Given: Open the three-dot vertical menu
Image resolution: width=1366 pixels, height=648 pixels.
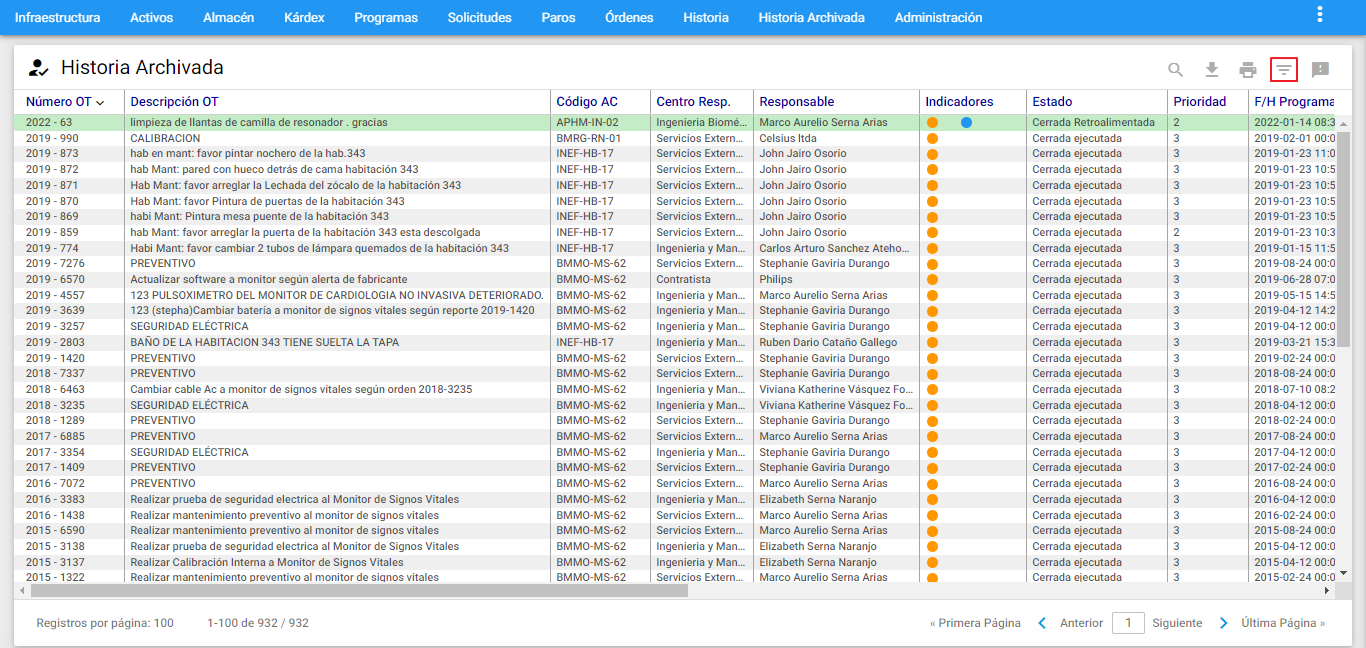Looking at the screenshot, I should click(1320, 14).
